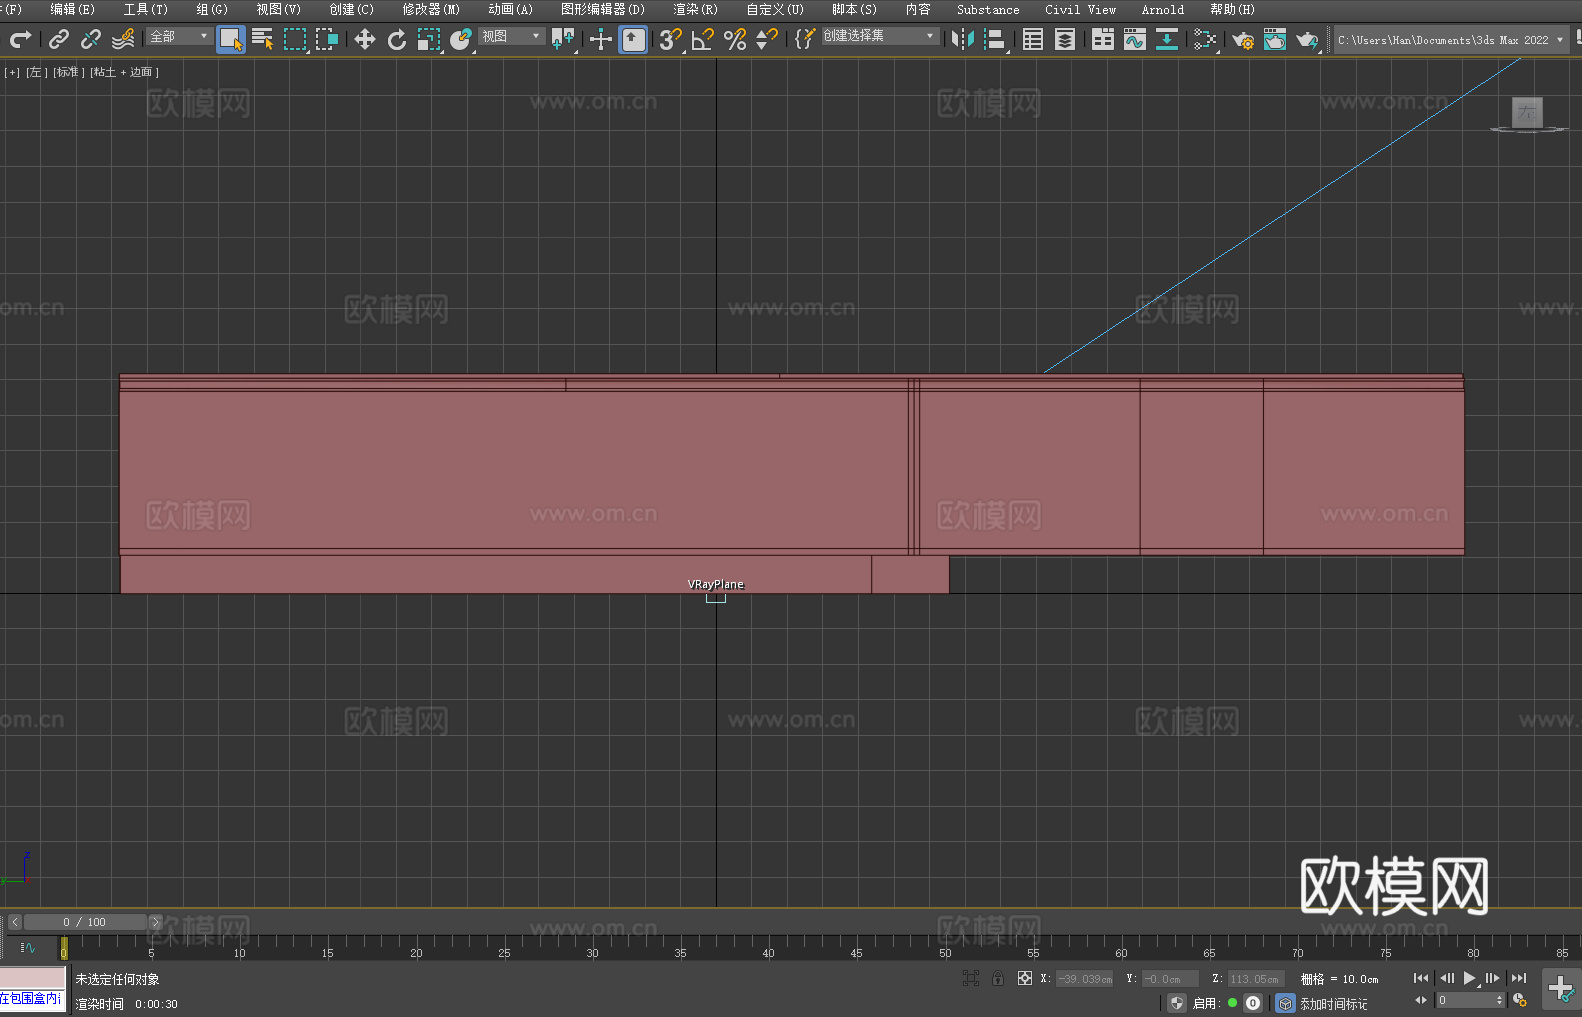
Task: Click the pink object color swatch
Action: coord(33,978)
